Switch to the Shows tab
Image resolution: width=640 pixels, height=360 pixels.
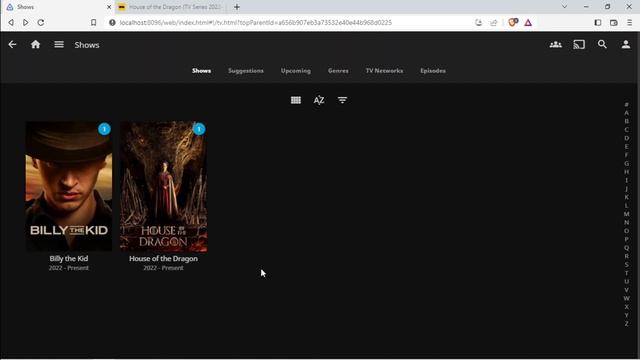point(202,71)
